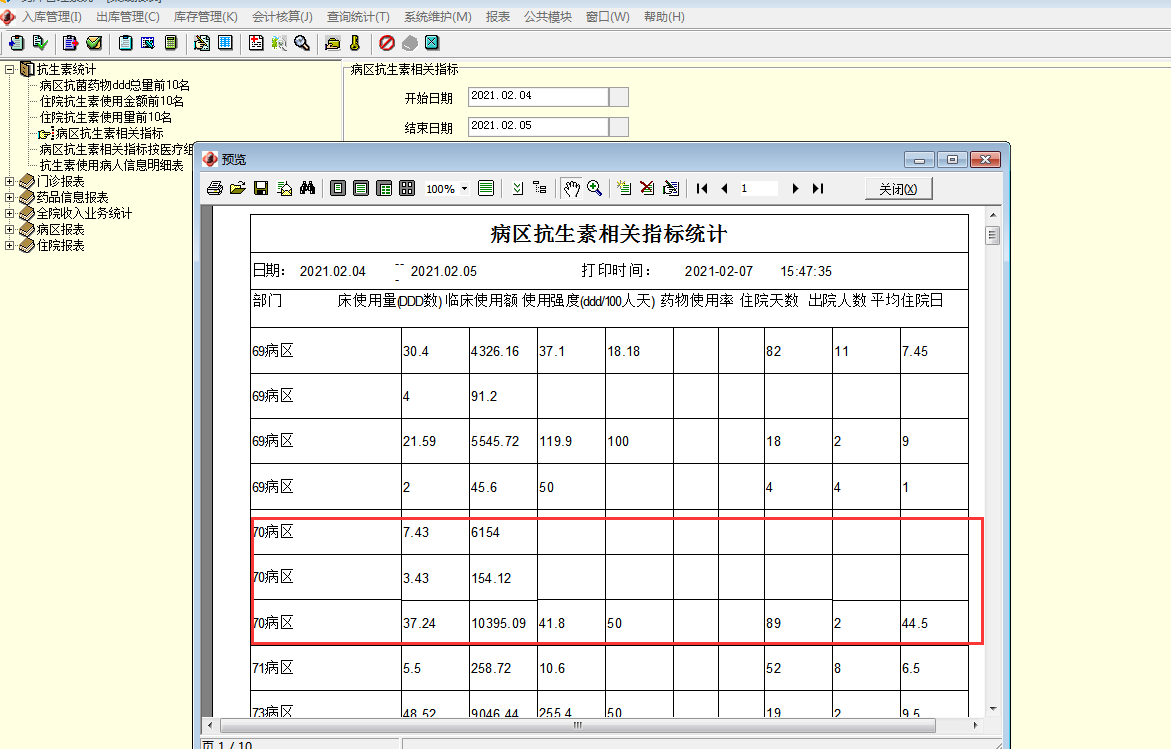Image resolution: width=1171 pixels, height=749 pixels.
Task: Click the send mail envelope icon in preview
Action: coord(285,188)
